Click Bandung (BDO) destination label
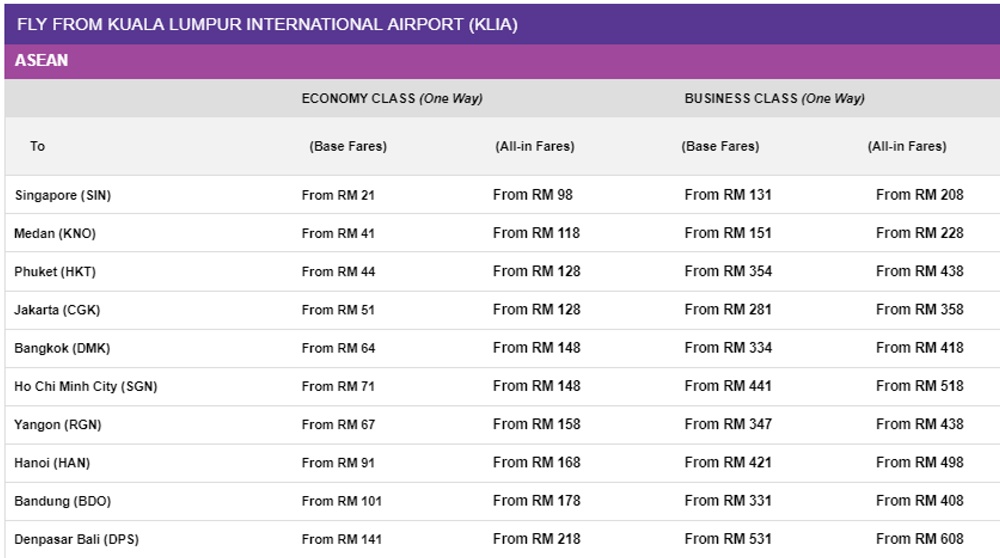Viewport: 1000px width, 558px height. [x=62, y=501]
